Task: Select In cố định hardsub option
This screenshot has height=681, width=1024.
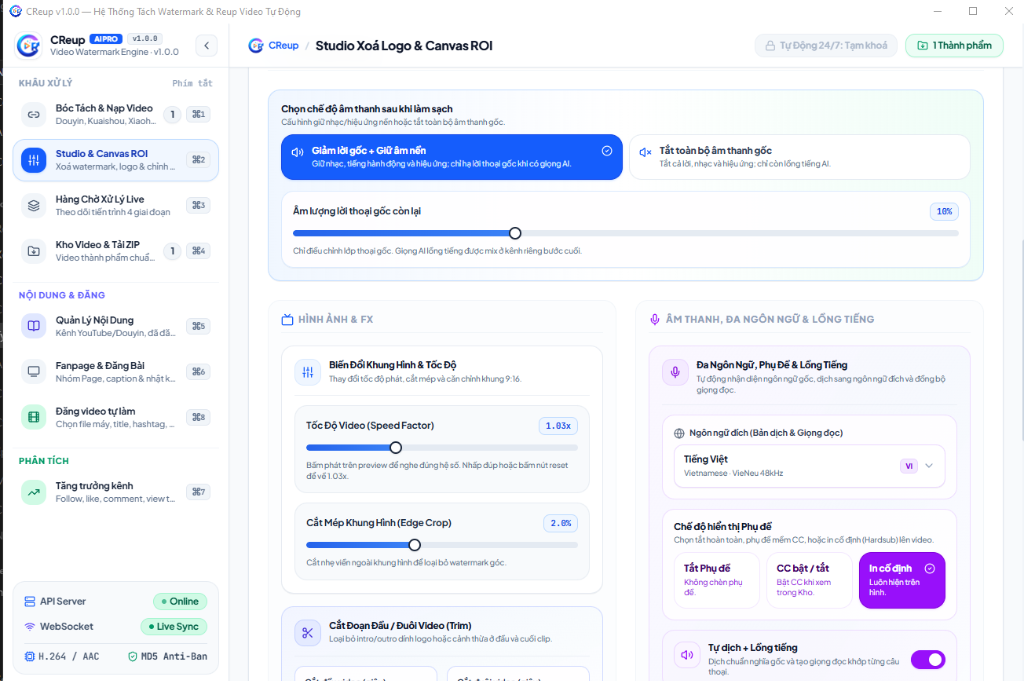Action: (902, 580)
